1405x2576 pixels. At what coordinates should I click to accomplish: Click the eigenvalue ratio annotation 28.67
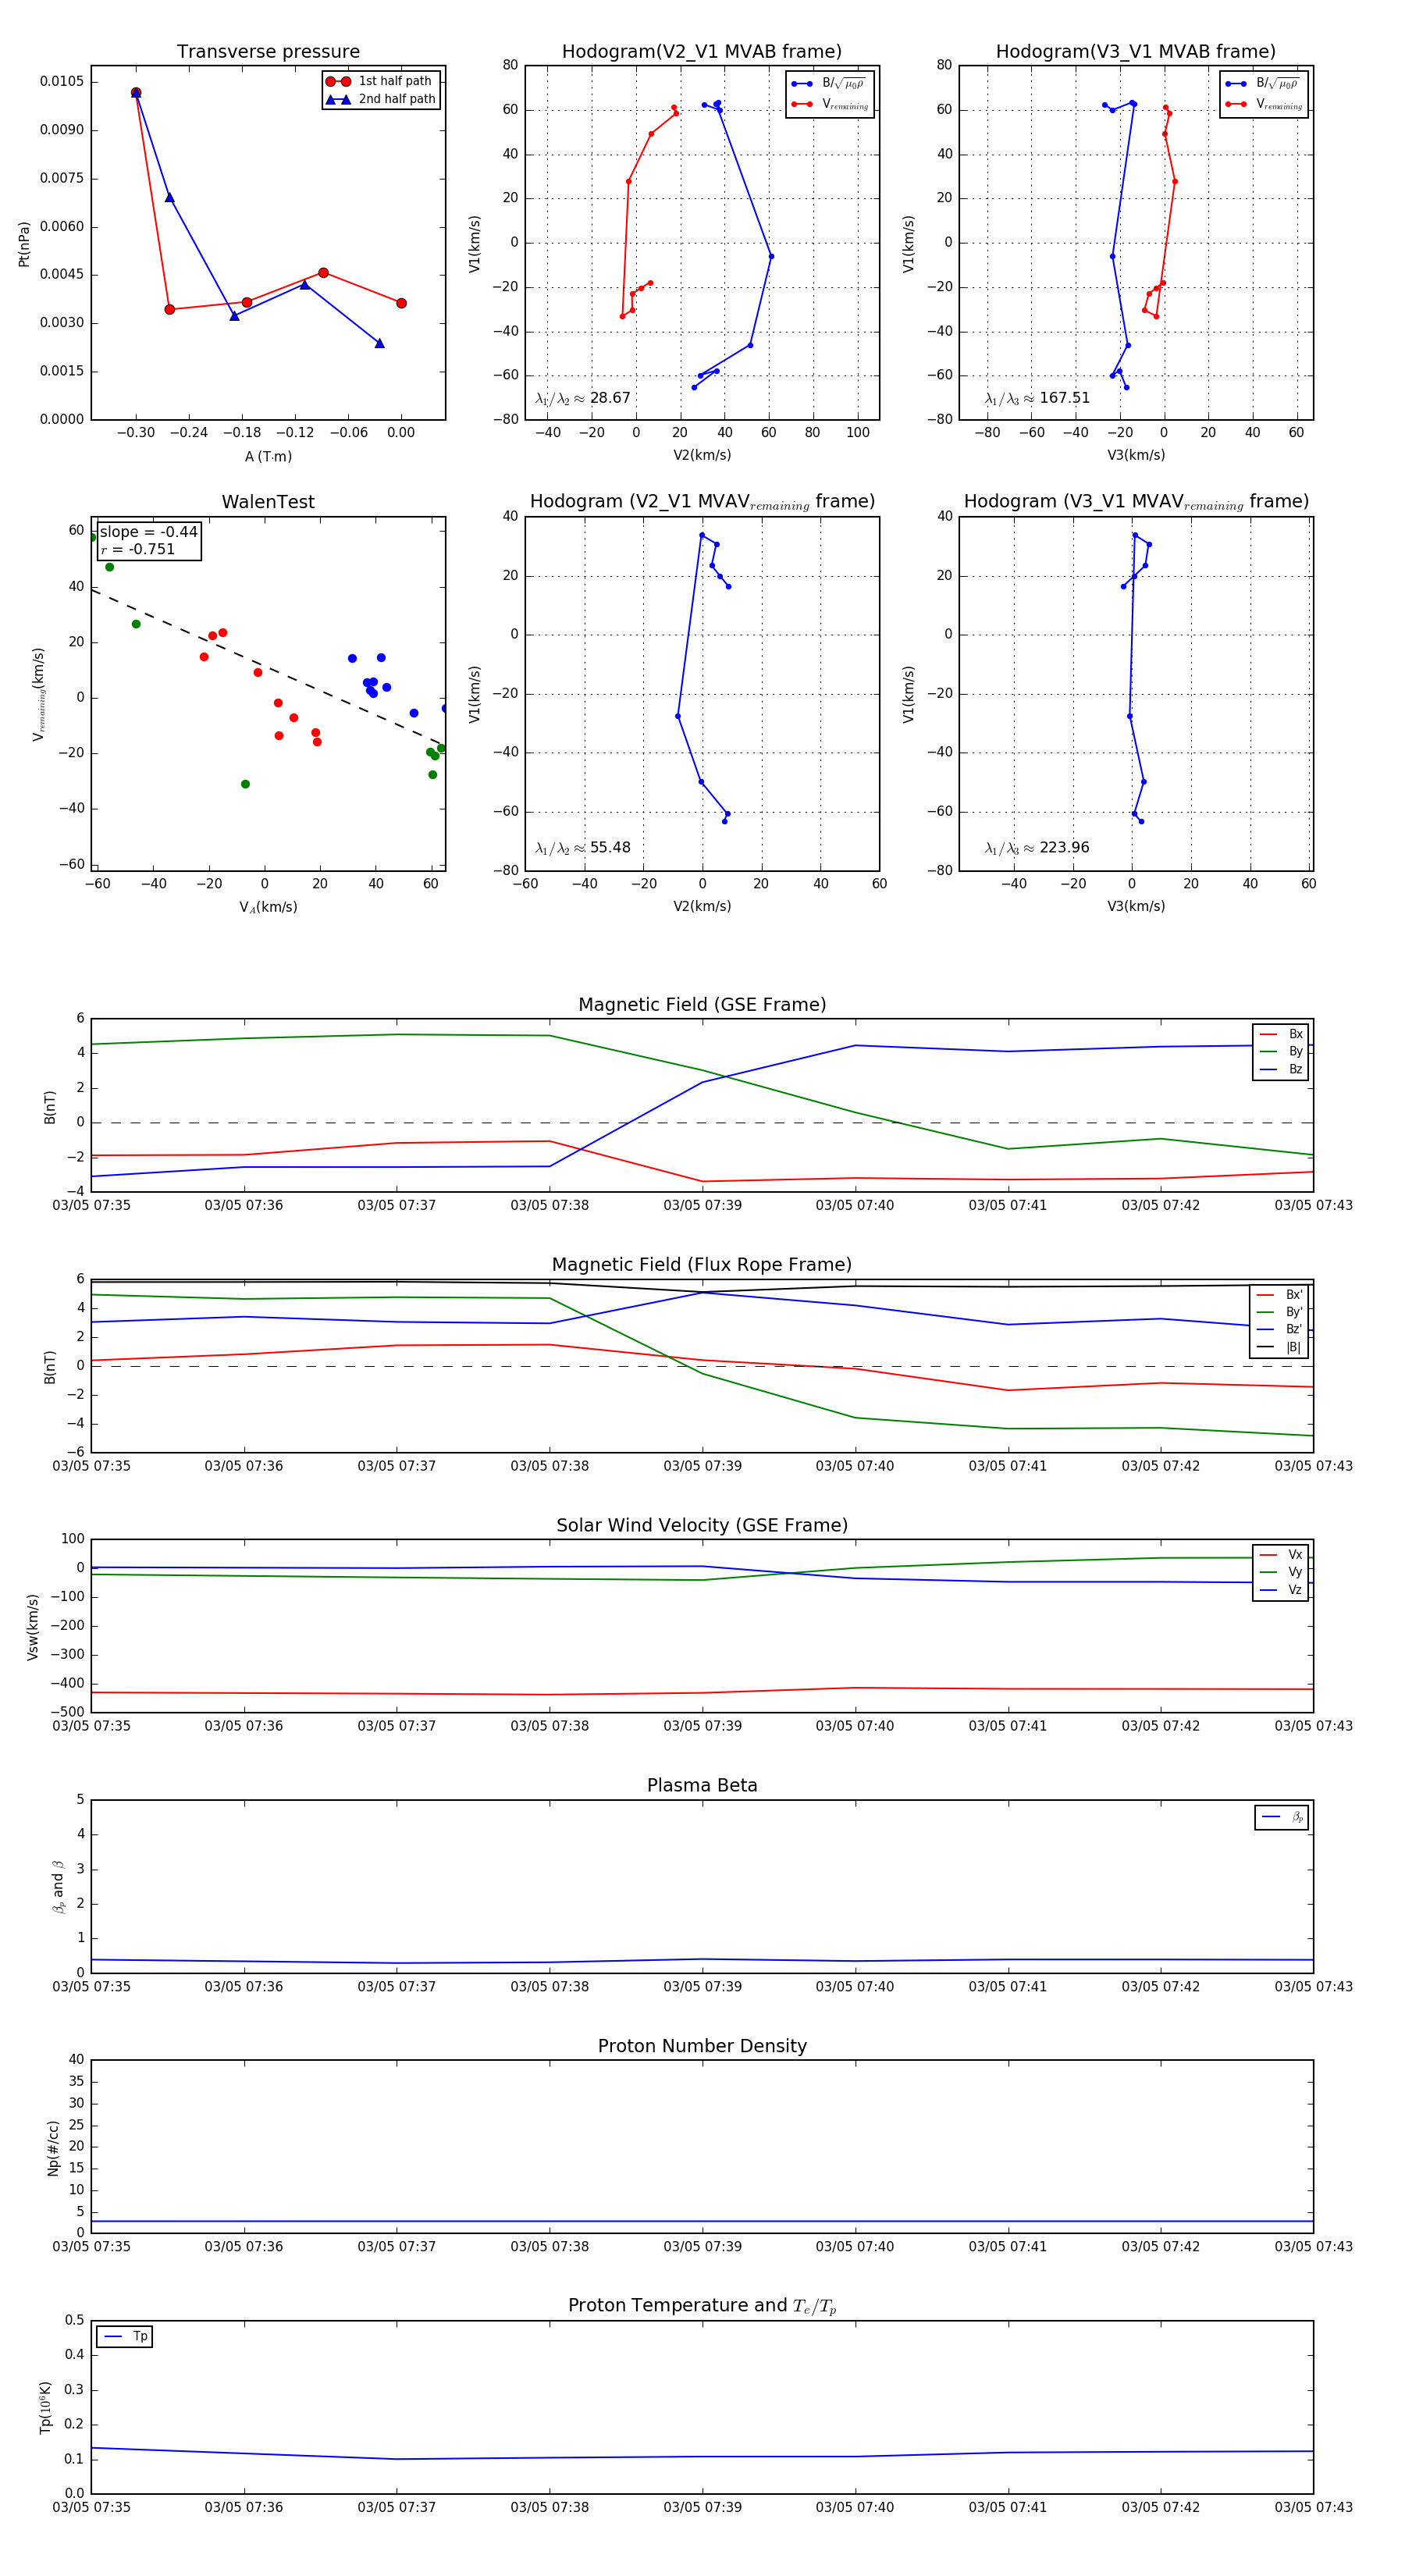583,398
